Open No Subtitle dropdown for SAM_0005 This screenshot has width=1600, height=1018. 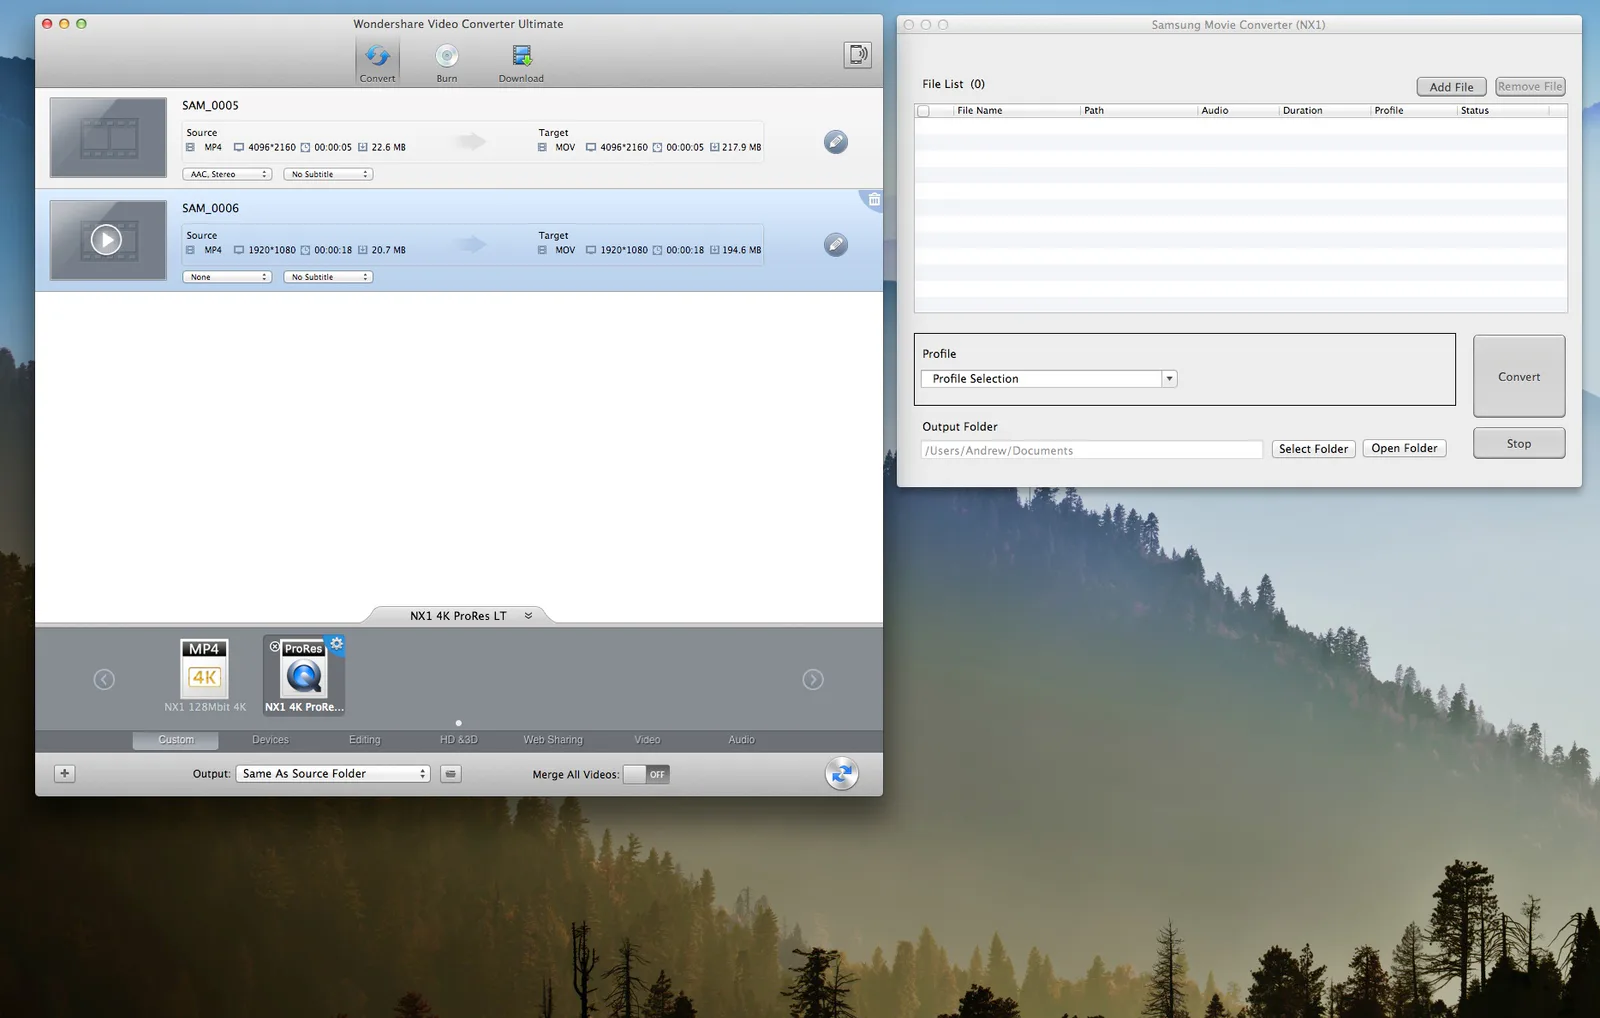(328, 174)
